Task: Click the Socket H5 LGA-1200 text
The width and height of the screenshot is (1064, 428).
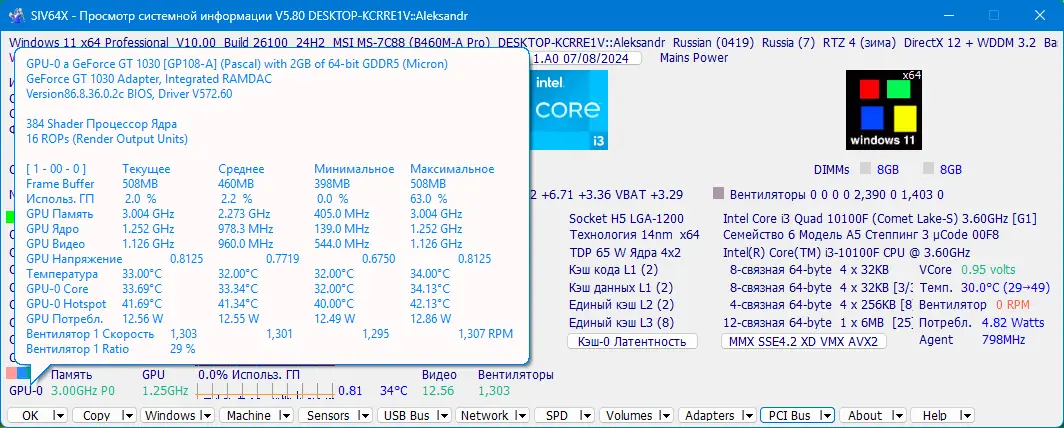Action: click(x=626, y=218)
